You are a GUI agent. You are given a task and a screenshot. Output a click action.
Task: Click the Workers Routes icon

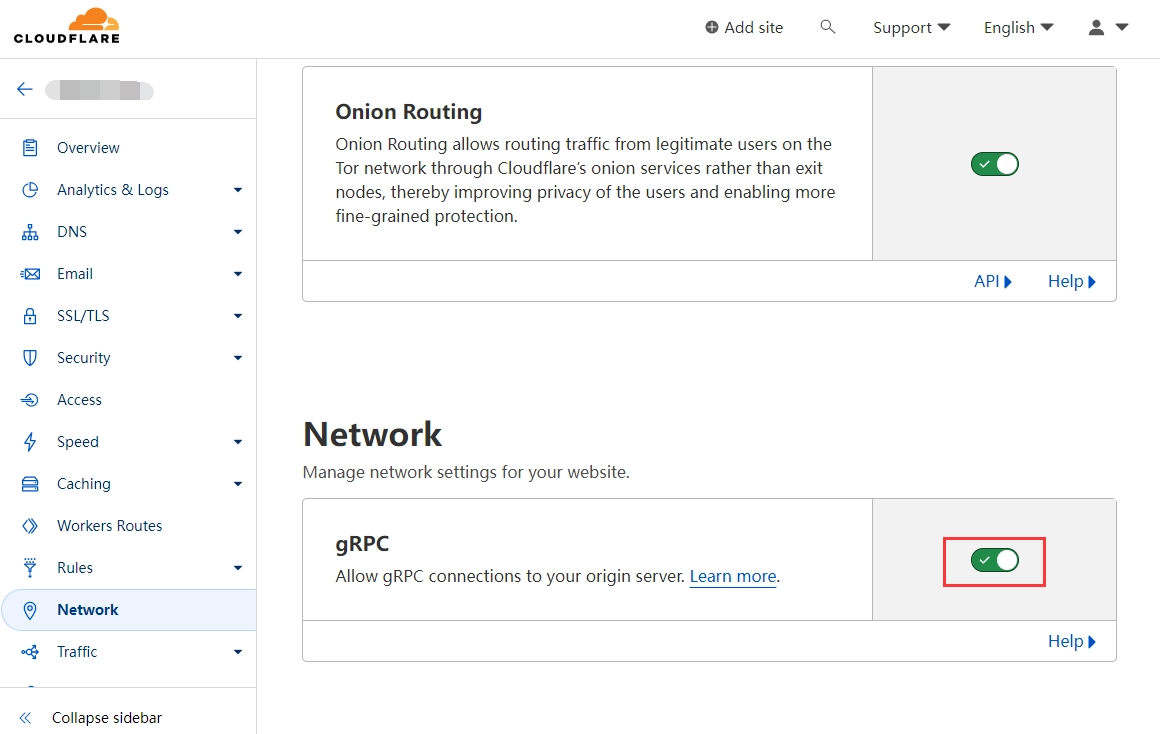[29, 525]
